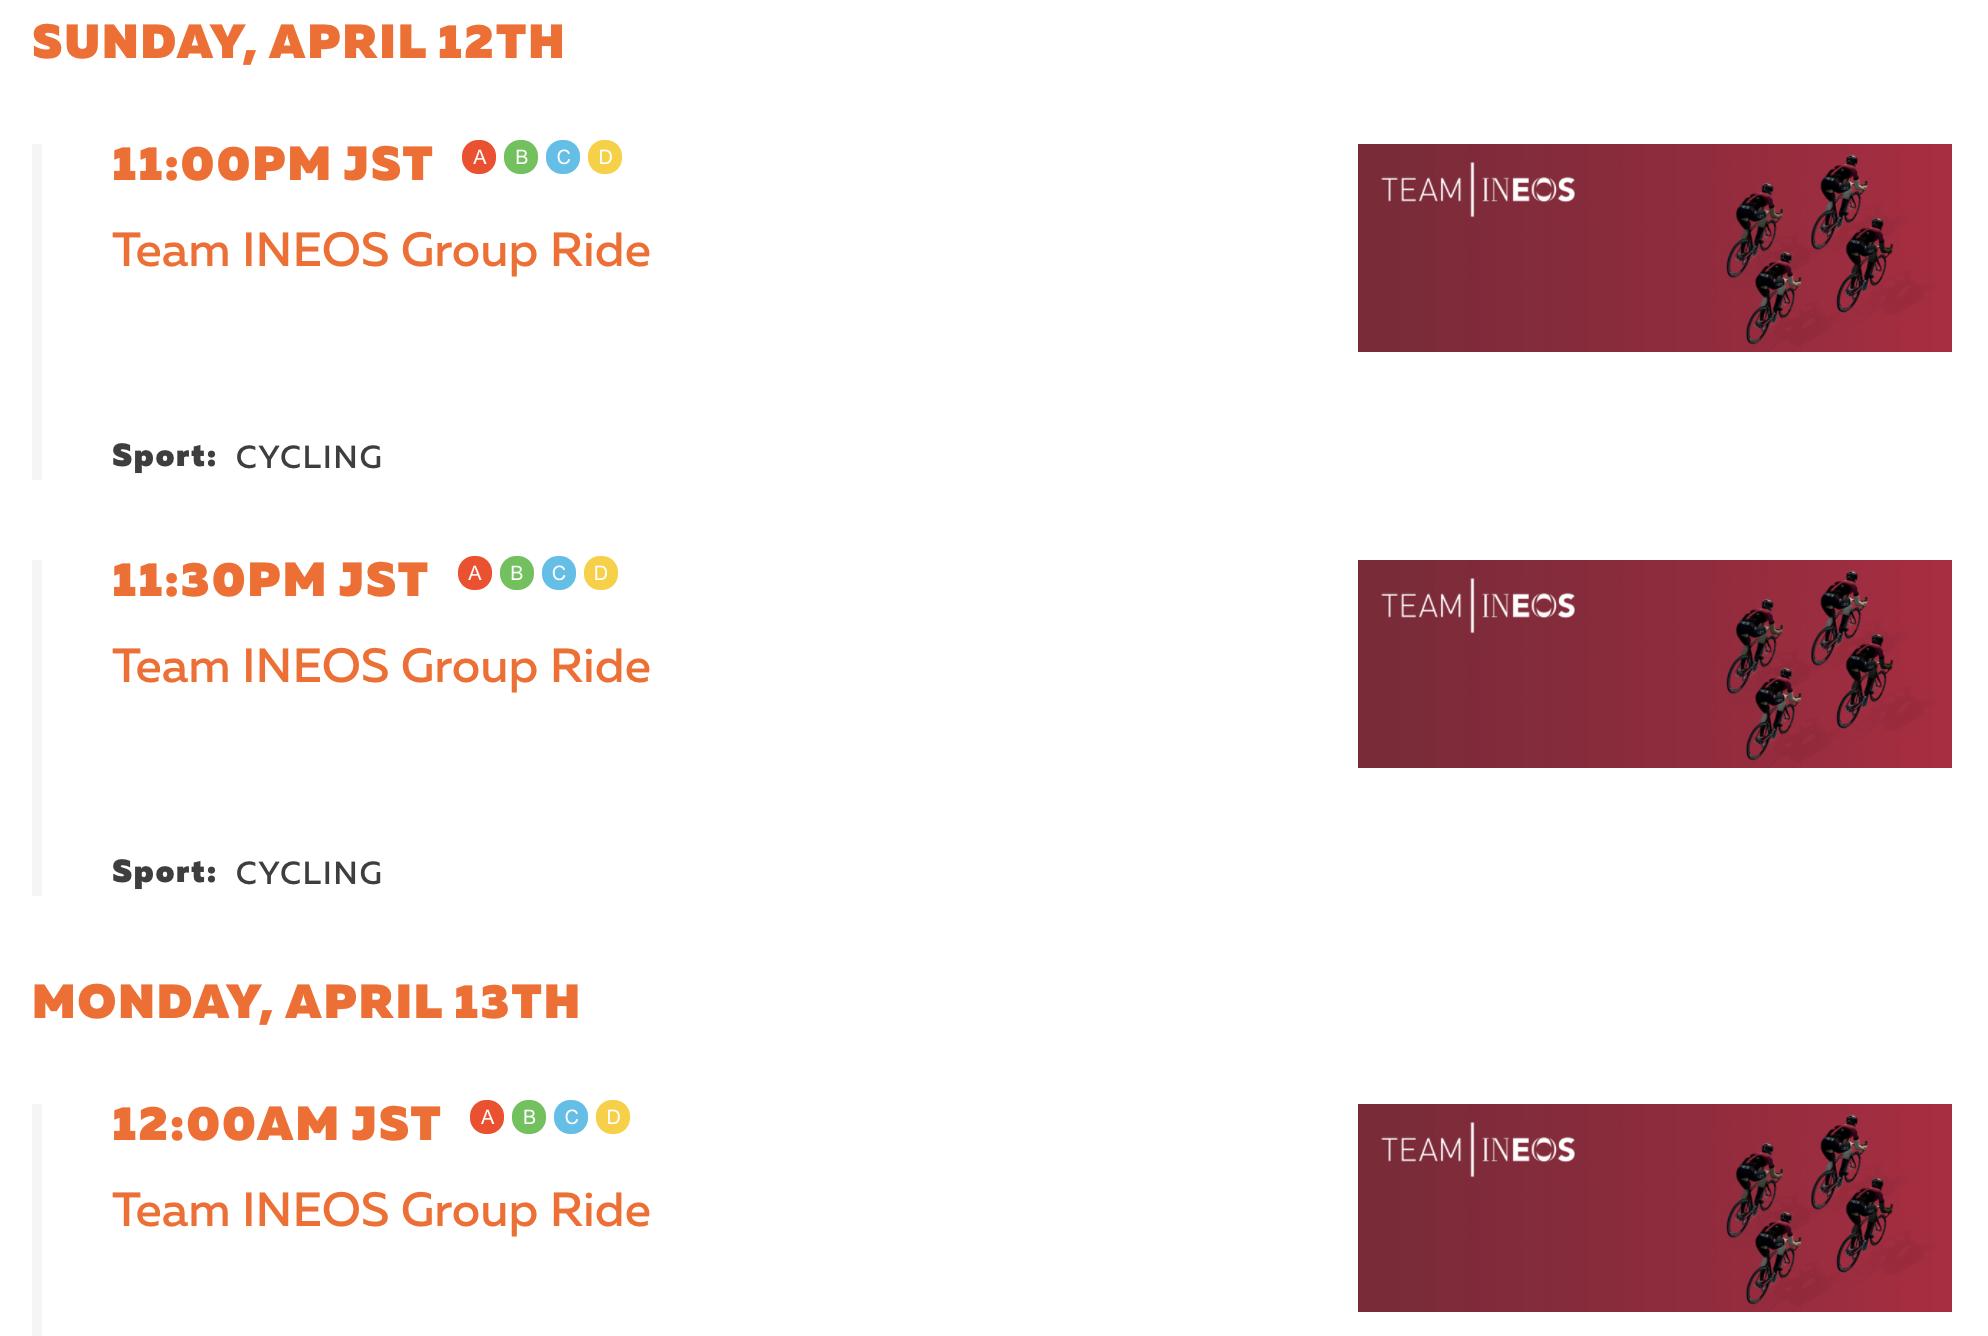
Task: Click Team INEOS banner for 11:30PM event
Action: tap(1654, 664)
